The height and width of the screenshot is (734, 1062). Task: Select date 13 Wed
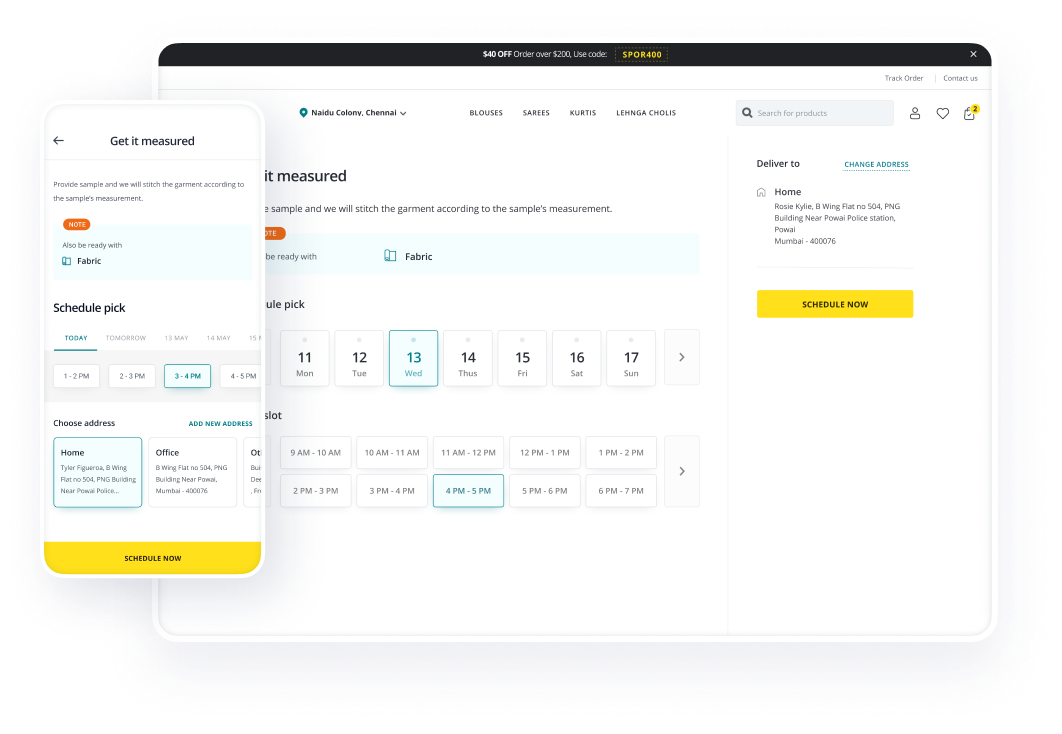[x=414, y=358]
